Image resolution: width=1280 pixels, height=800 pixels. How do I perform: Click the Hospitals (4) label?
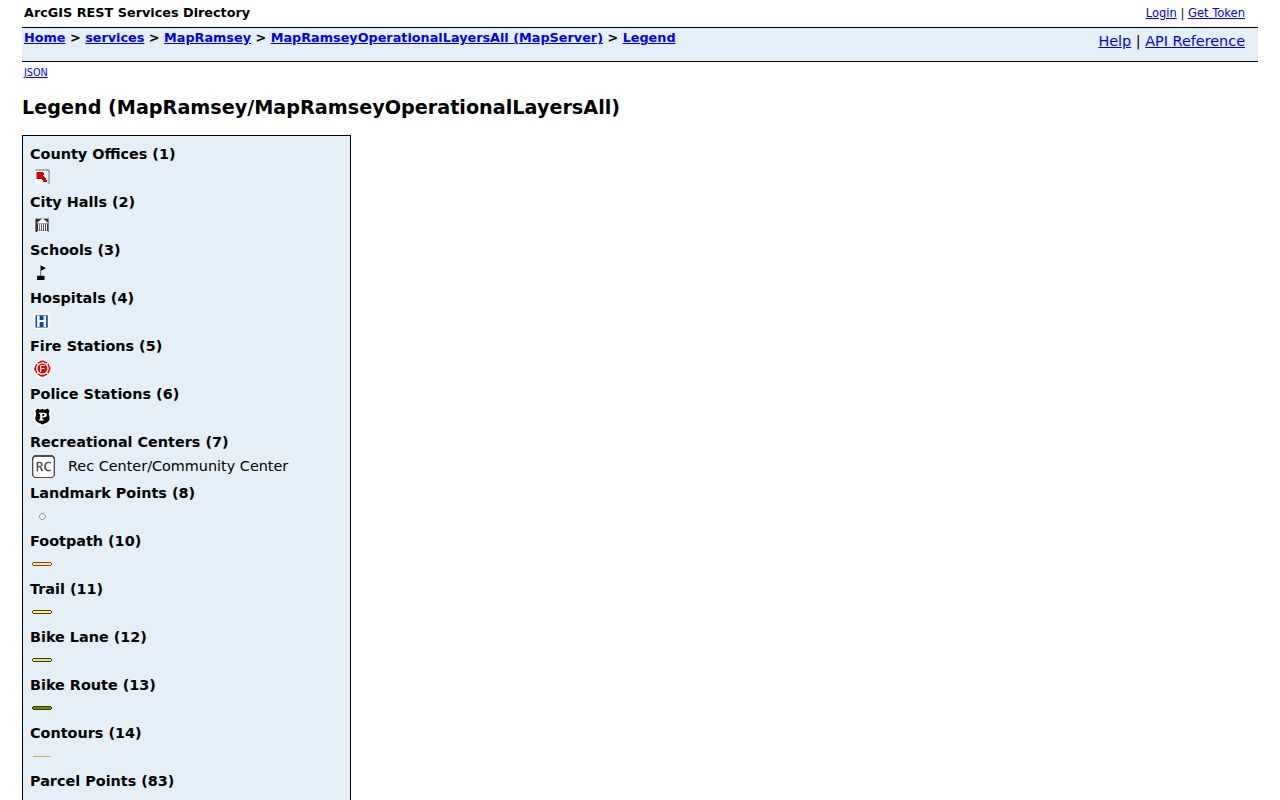coord(82,298)
